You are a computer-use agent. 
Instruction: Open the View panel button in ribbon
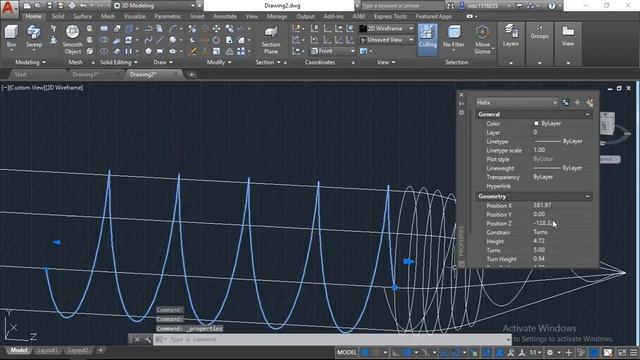coord(568,36)
